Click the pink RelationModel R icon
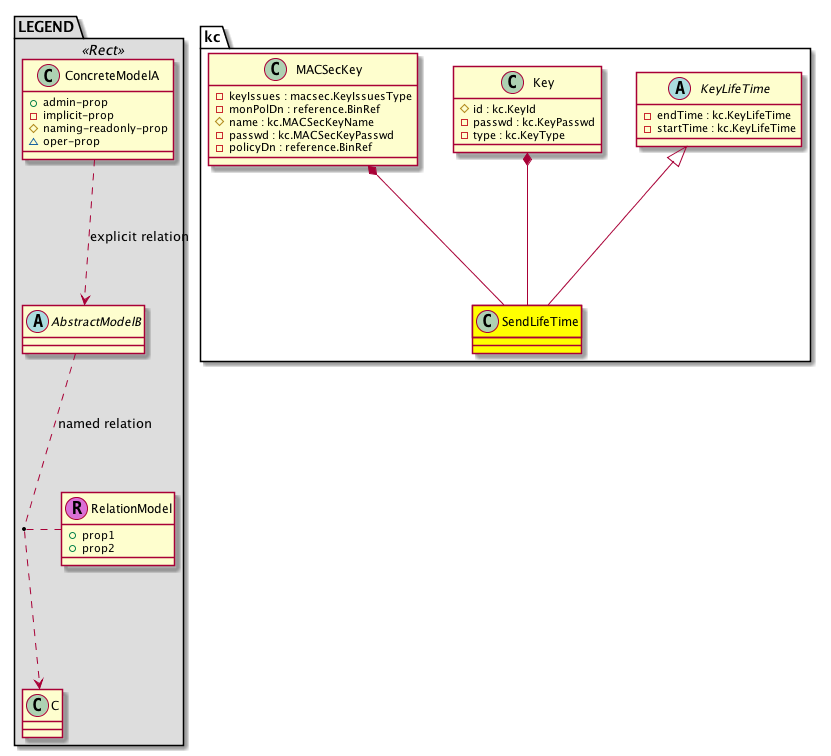 tap(76, 508)
